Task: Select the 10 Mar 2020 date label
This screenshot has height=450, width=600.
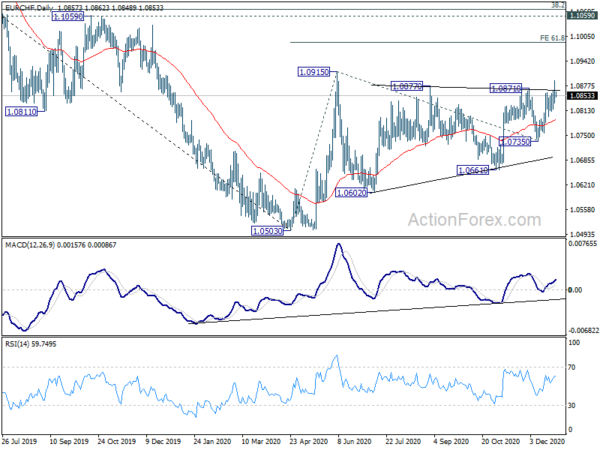Action: coord(261,441)
